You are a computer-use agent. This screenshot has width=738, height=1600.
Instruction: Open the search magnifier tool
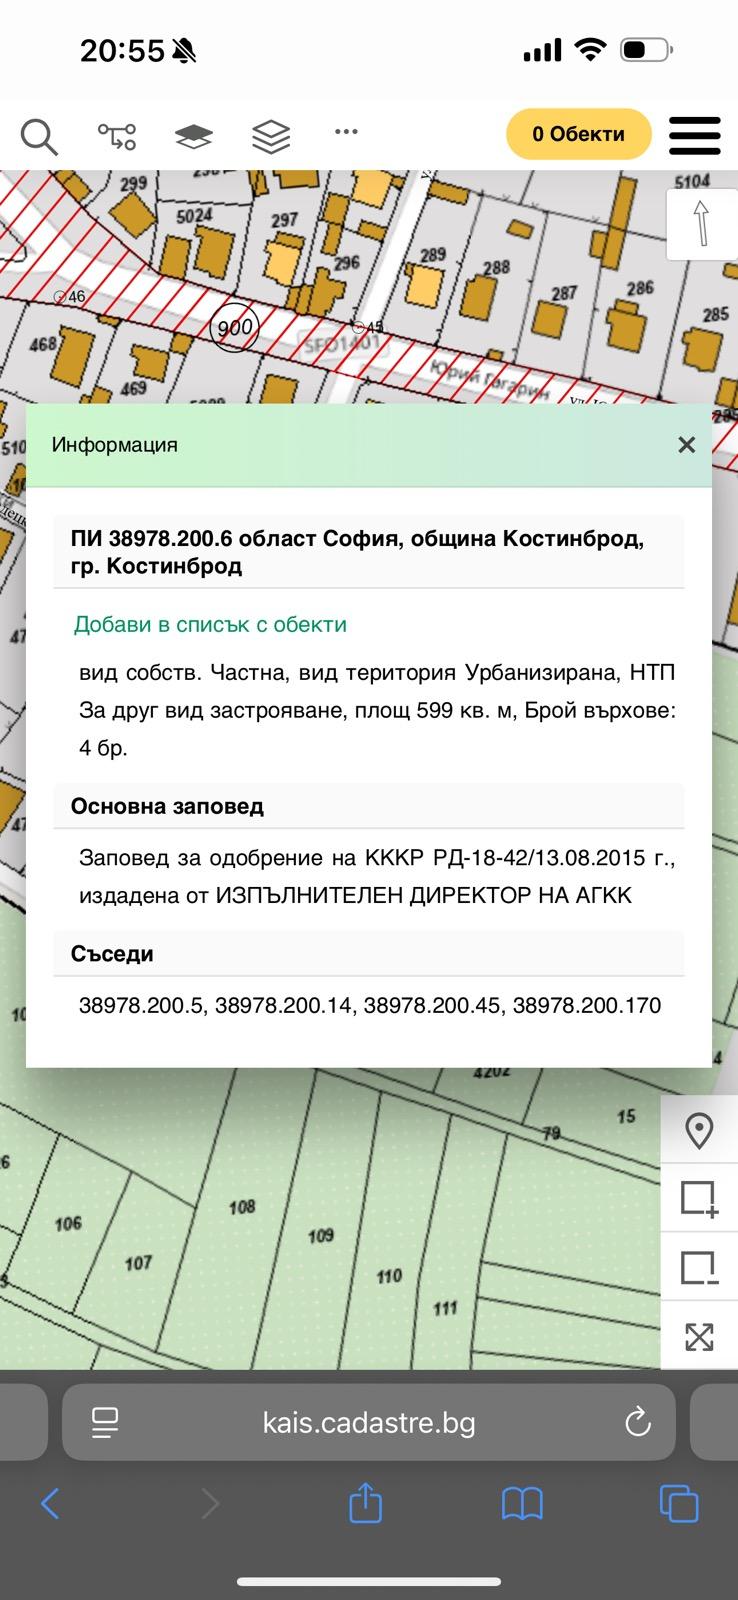pyautogui.click(x=39, y=136)
